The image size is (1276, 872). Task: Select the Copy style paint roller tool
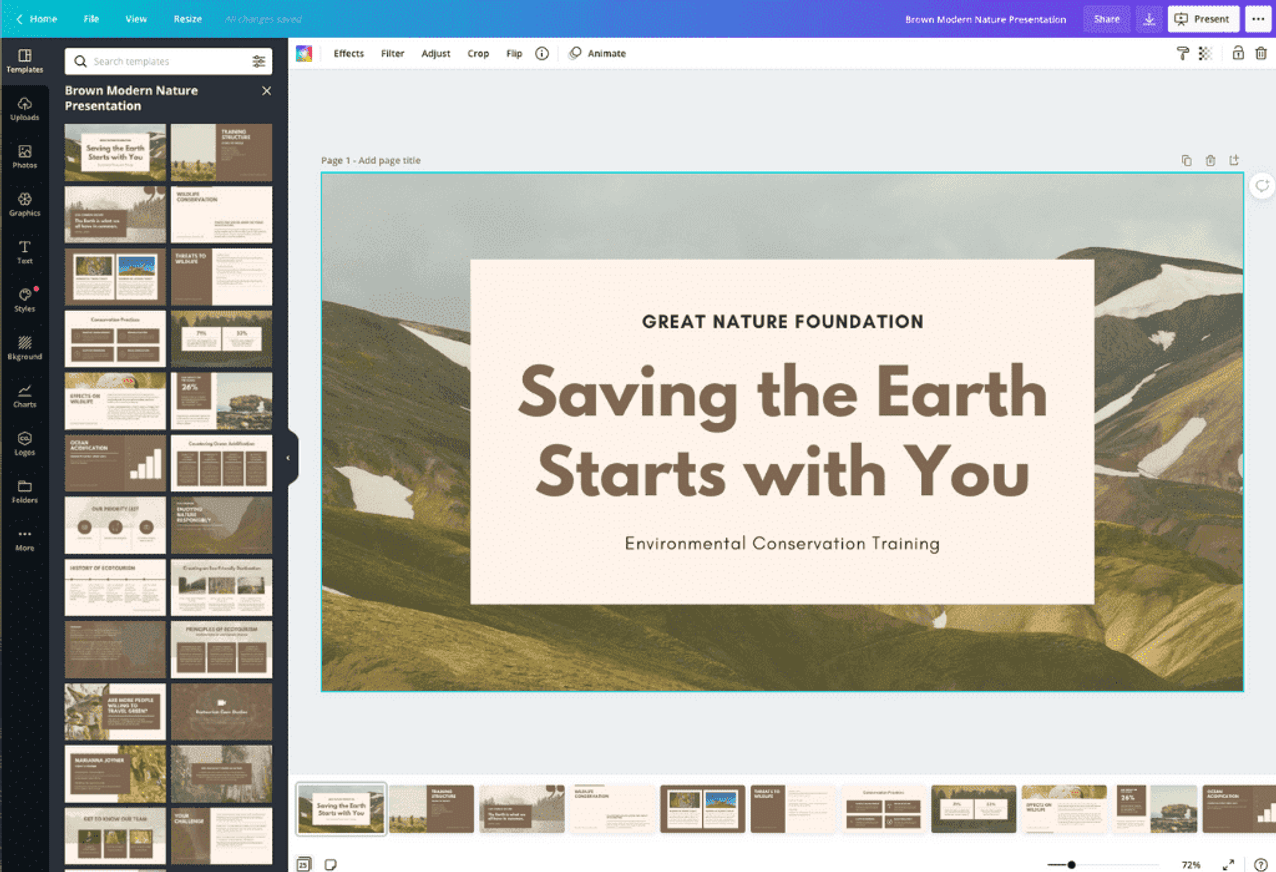click(1183, 53)
